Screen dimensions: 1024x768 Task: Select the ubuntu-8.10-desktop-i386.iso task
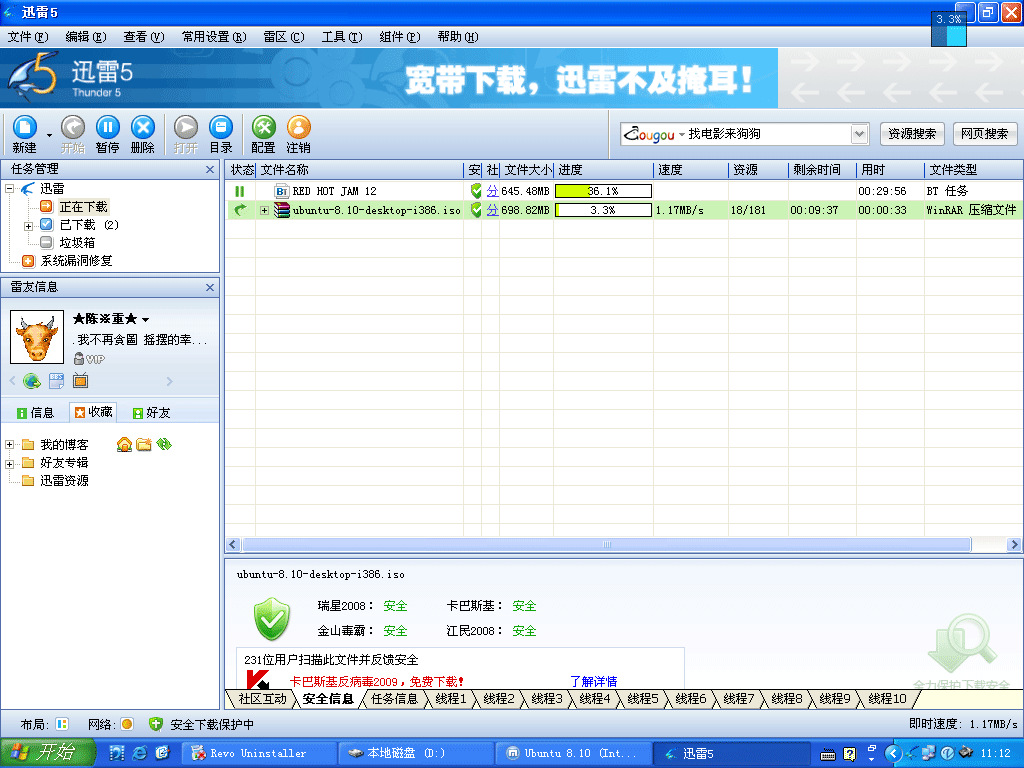click(377, 210)
